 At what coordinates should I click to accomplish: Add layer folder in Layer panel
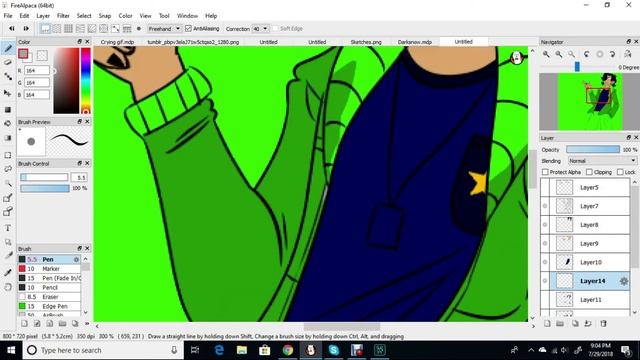tap(560, 324)
